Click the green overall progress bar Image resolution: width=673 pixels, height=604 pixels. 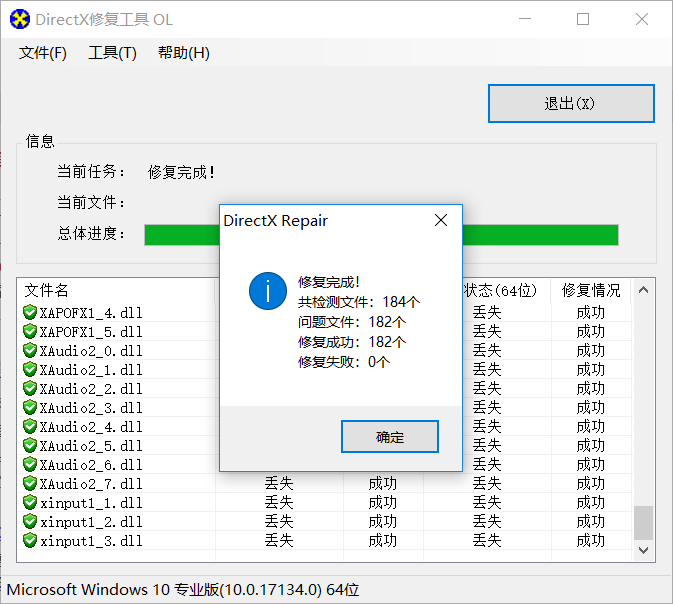click(x=381, y=235)
